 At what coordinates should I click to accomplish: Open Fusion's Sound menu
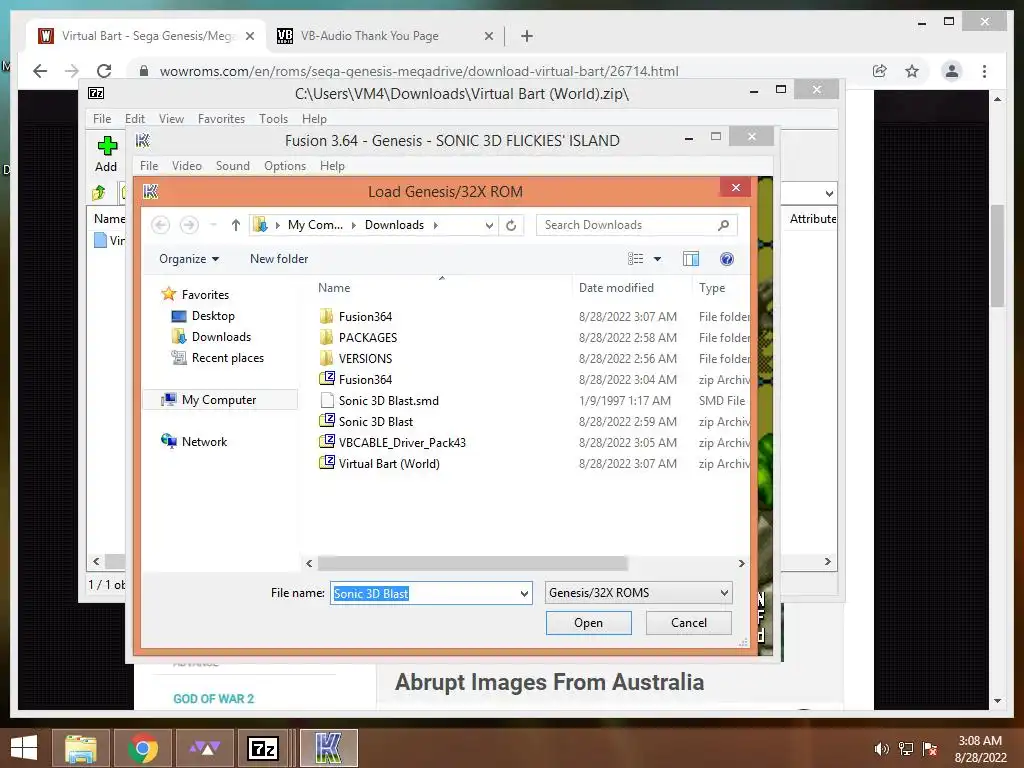(232, 167)
